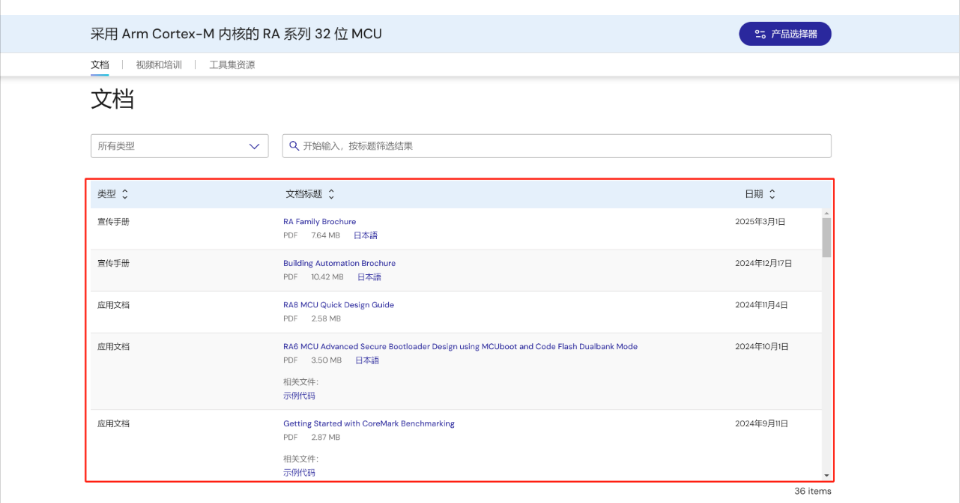Screen dimensions: 960x503
Task: Open the 视频和培训 tab
Action: pos(159,65)
